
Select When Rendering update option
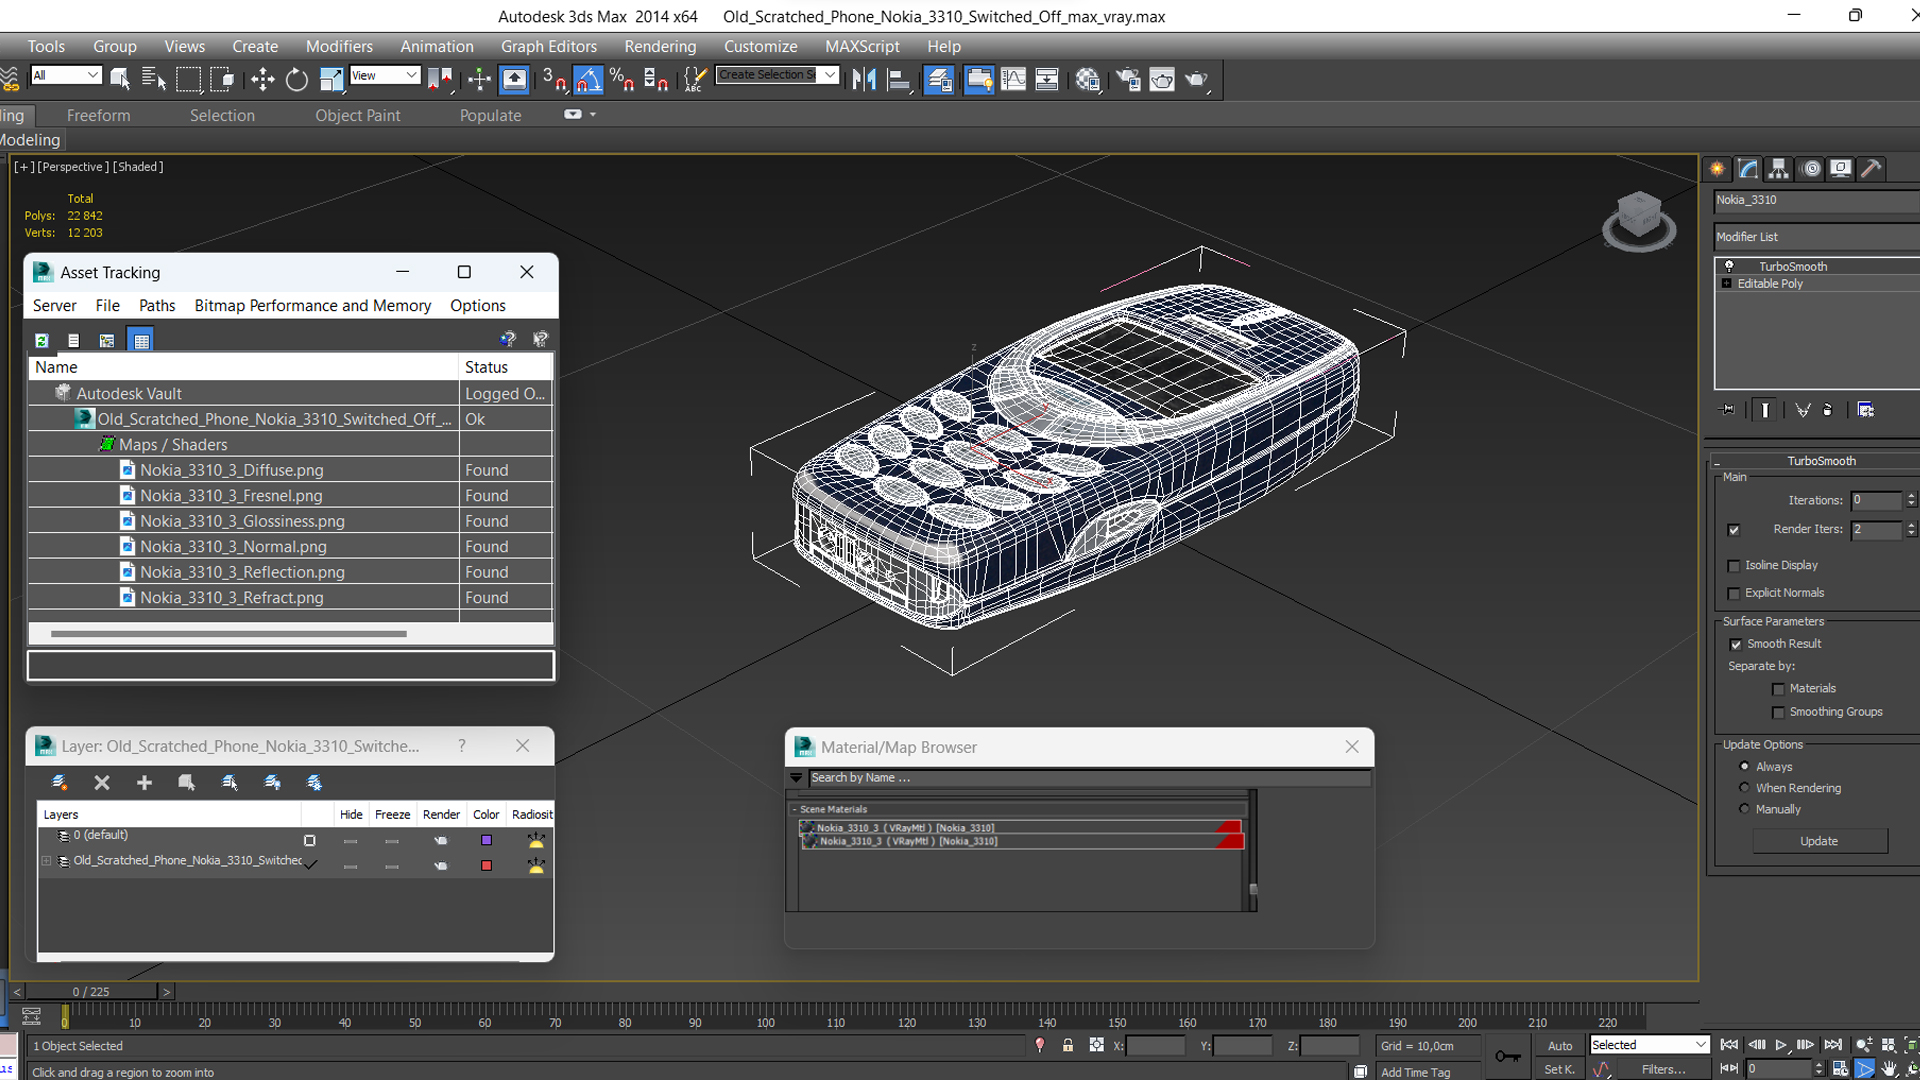1745,788
